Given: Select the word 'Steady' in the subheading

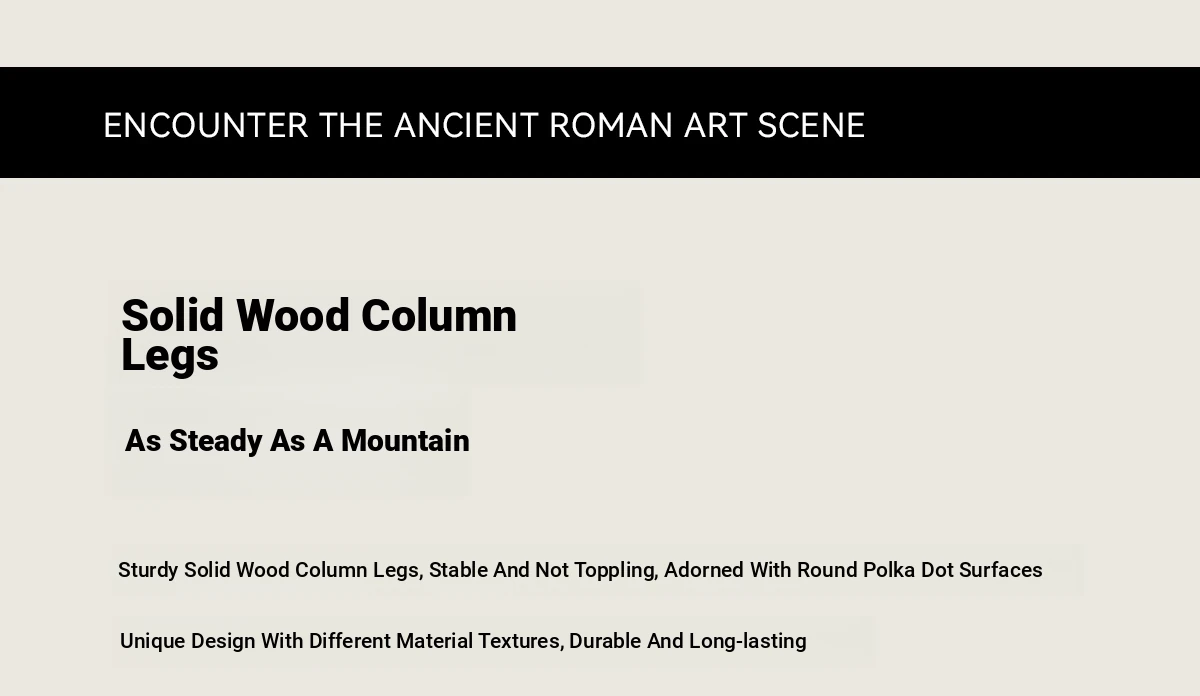Looking at the screenshot, I should (x=215, y=441).
